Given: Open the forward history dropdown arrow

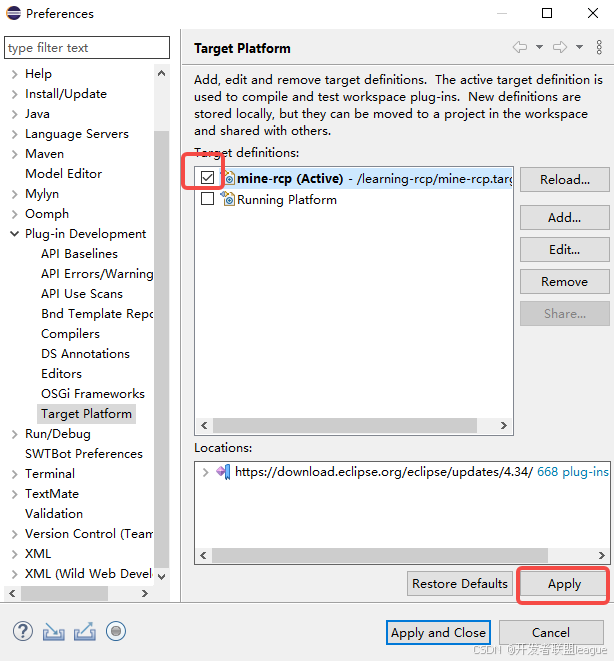Looking at the screenshot, I should 579,47.
